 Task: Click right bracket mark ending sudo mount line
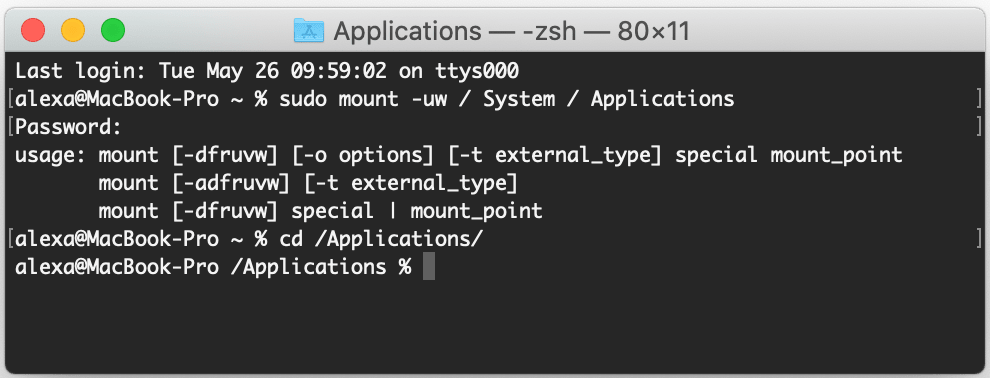pyautogui.click(x=978, y=99)
